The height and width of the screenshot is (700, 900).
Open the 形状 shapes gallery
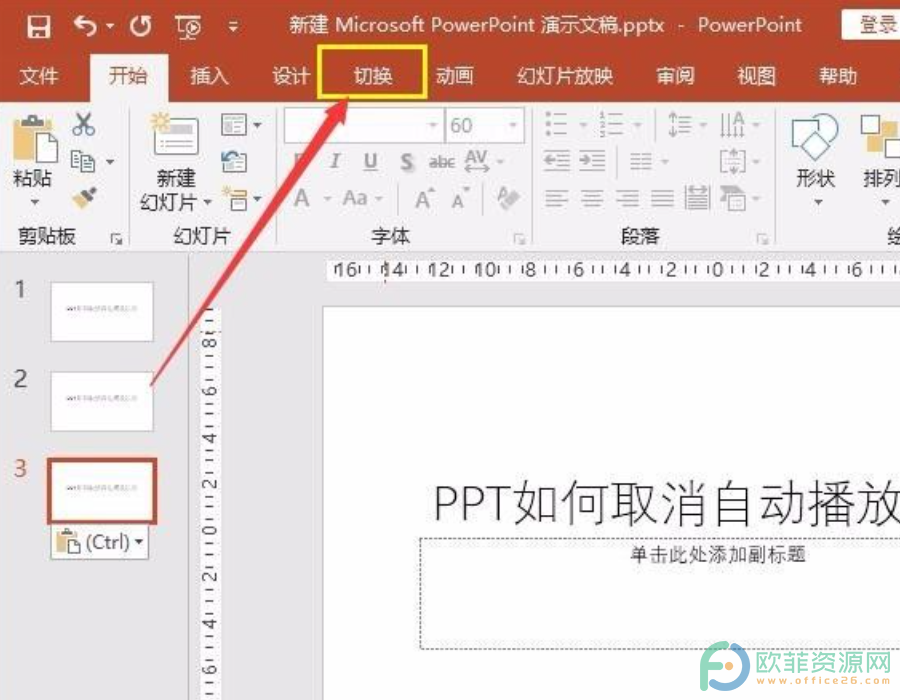815,161
